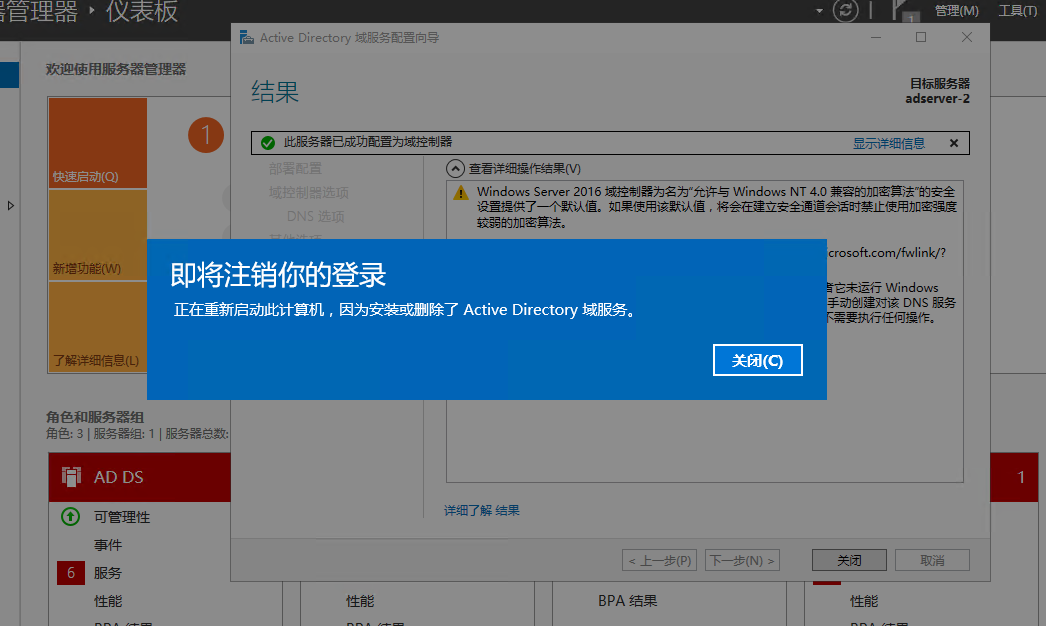The image size is (1046, 626).
Task: Minimize the AD DS configuration wizard window
Action: point(876,37)
